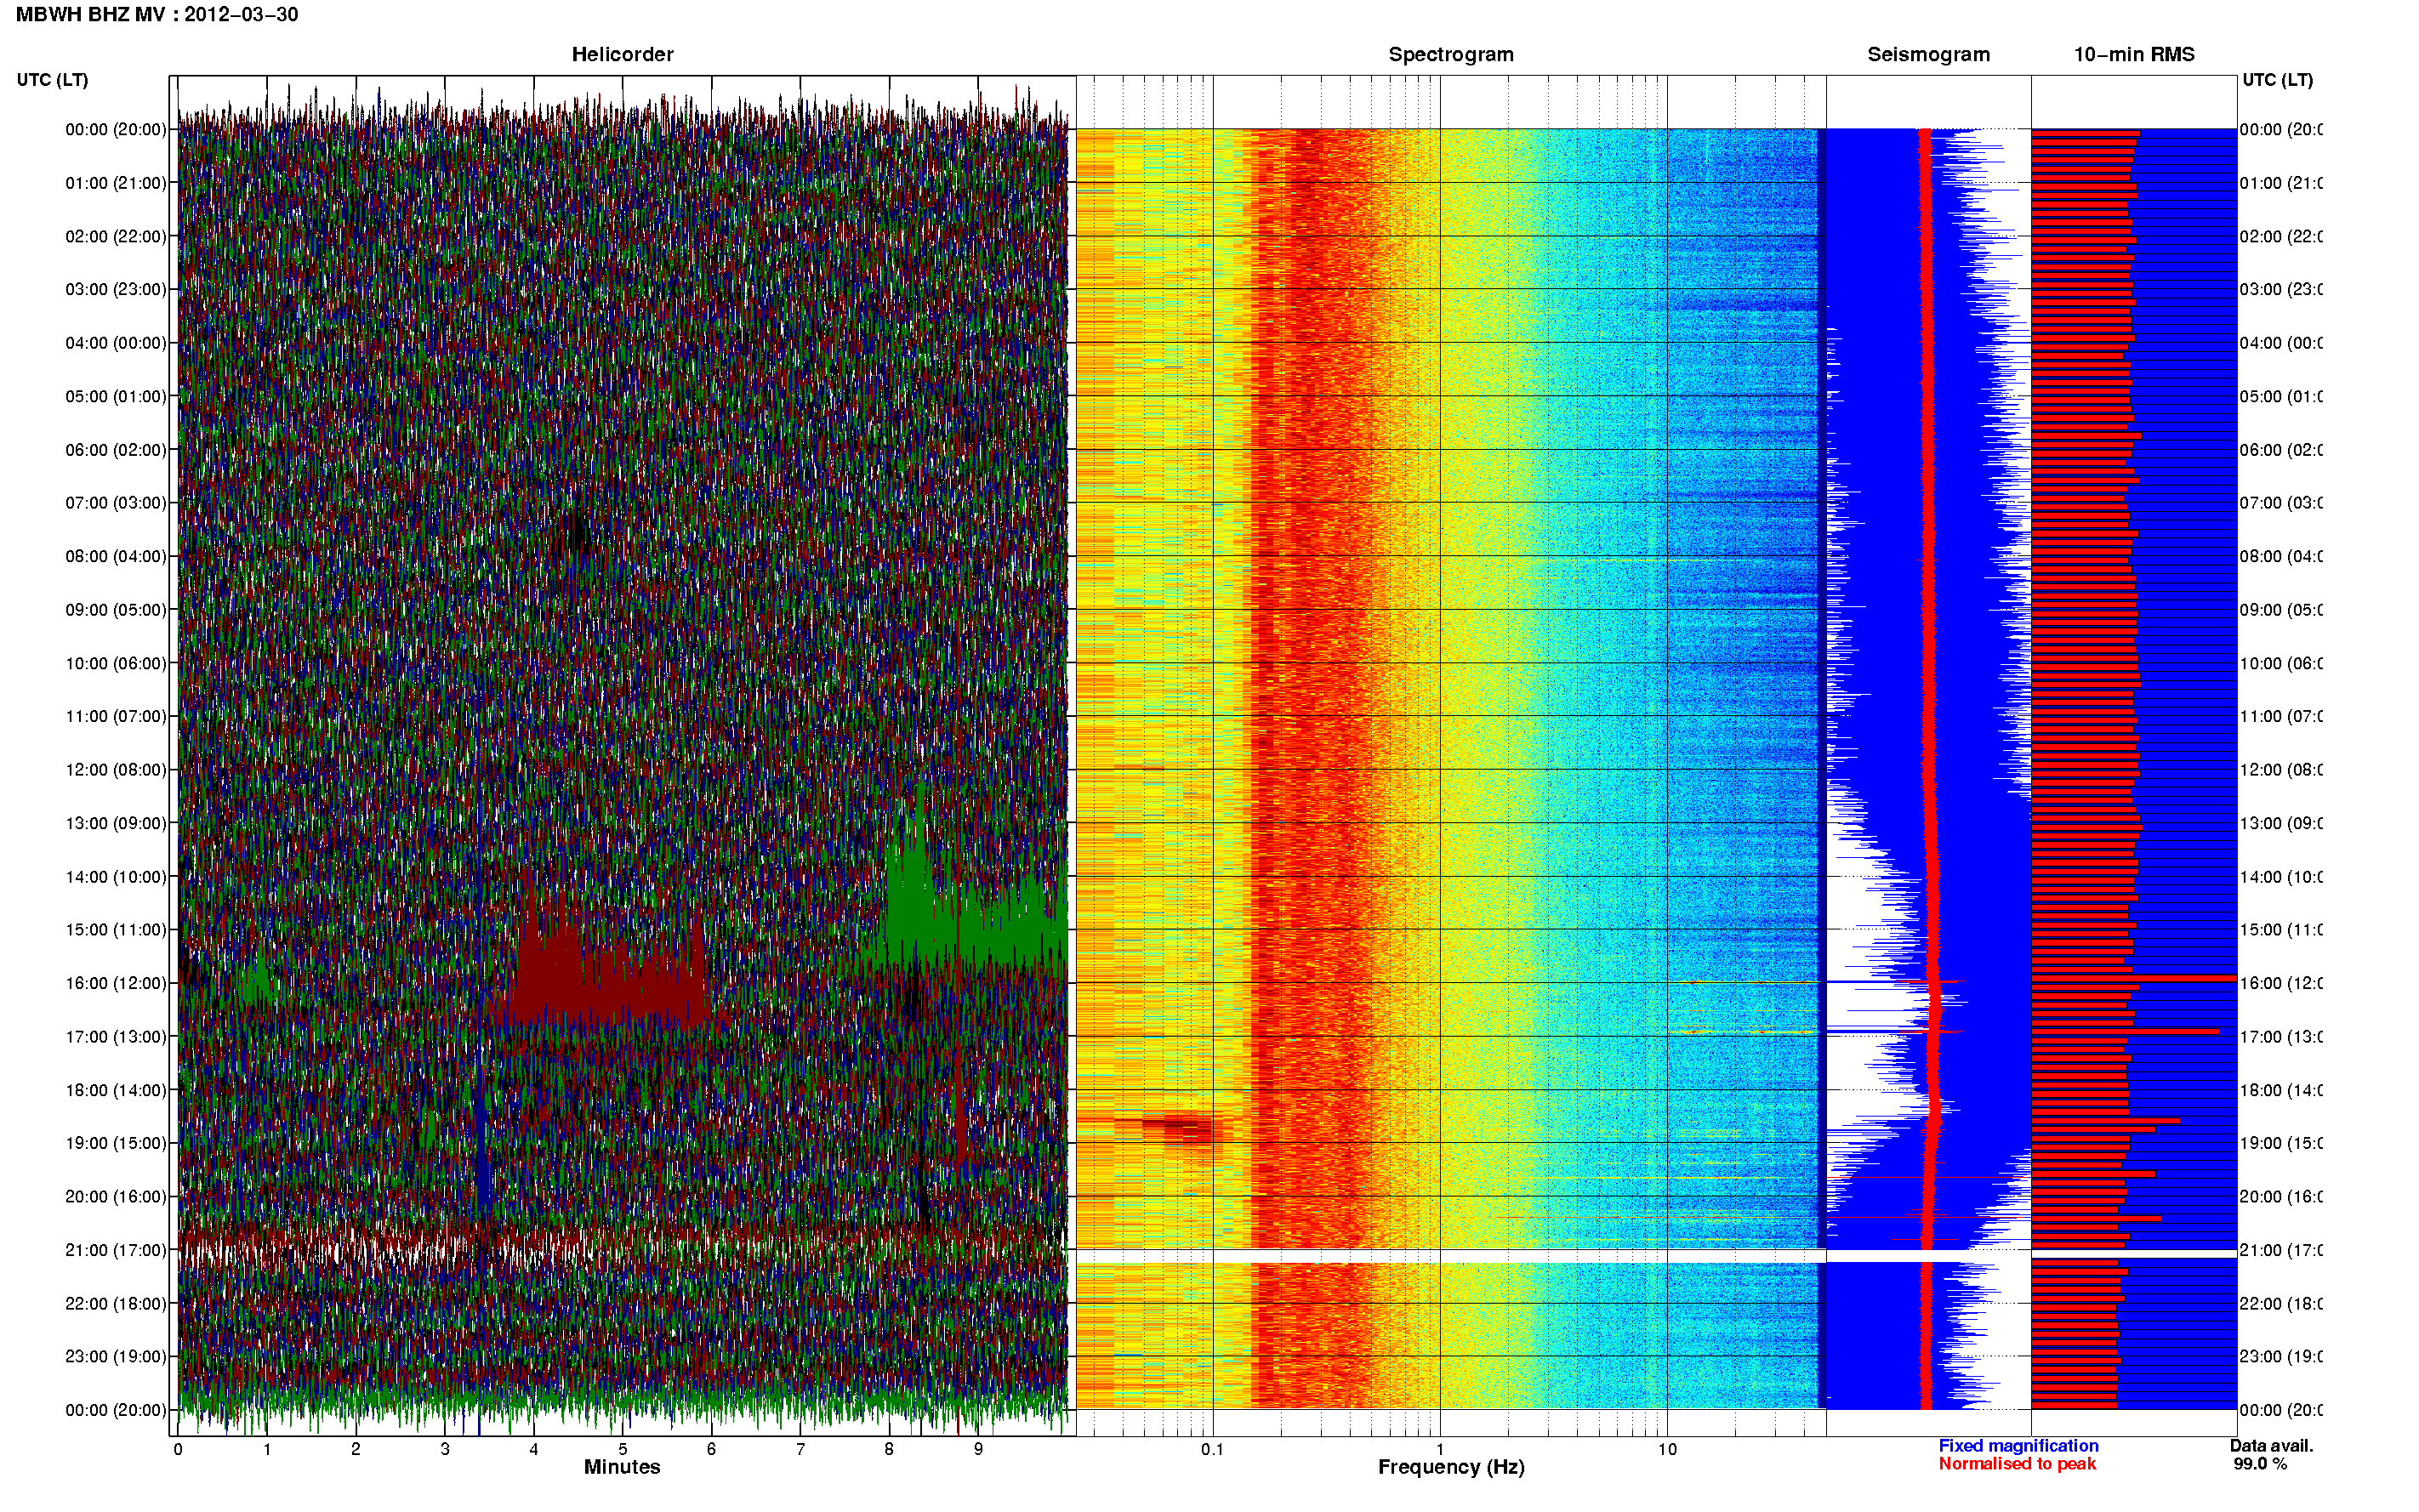Click the blue 'Fixed magnification' legend text

(2018, 1446)
